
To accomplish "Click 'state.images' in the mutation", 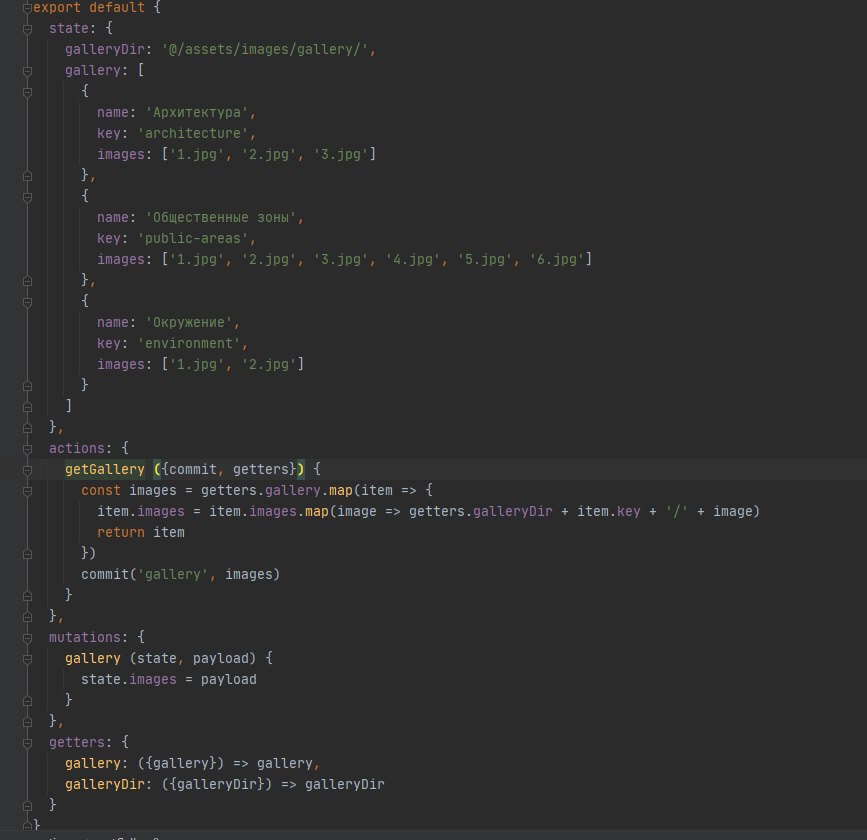I will [x=129, y=679].
